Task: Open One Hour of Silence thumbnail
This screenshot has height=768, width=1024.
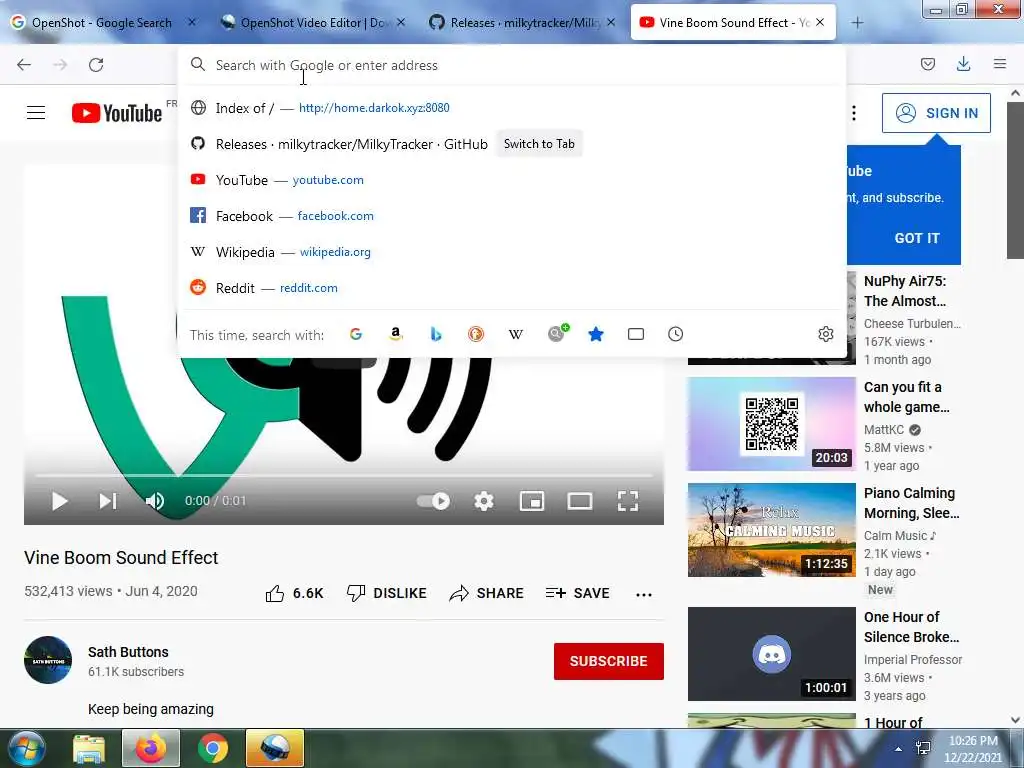Action: coord(772,654)
